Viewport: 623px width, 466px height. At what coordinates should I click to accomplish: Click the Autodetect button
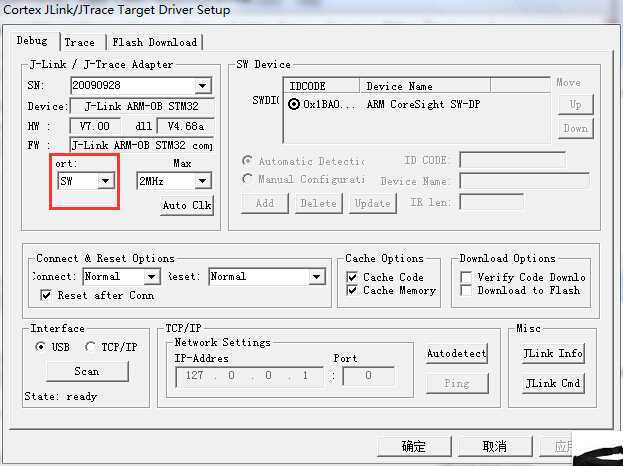pos(457,353)
